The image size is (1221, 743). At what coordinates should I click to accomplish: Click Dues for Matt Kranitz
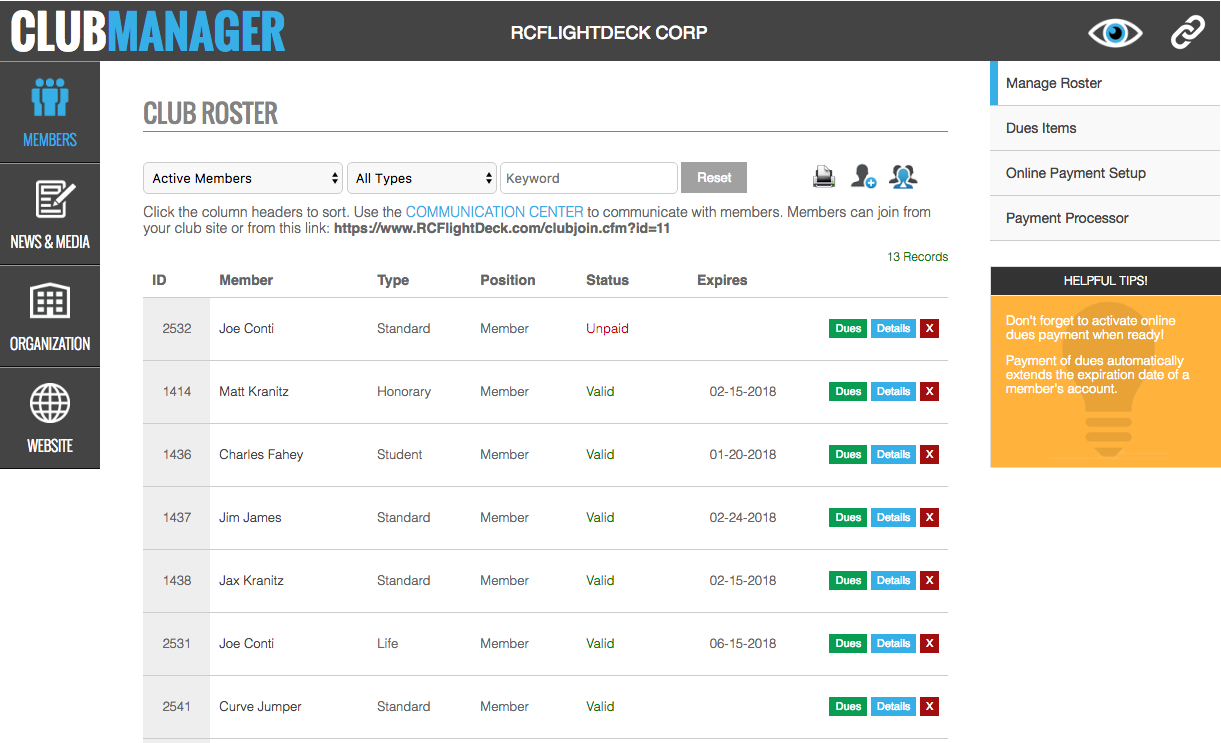click(x=848, y=391)
